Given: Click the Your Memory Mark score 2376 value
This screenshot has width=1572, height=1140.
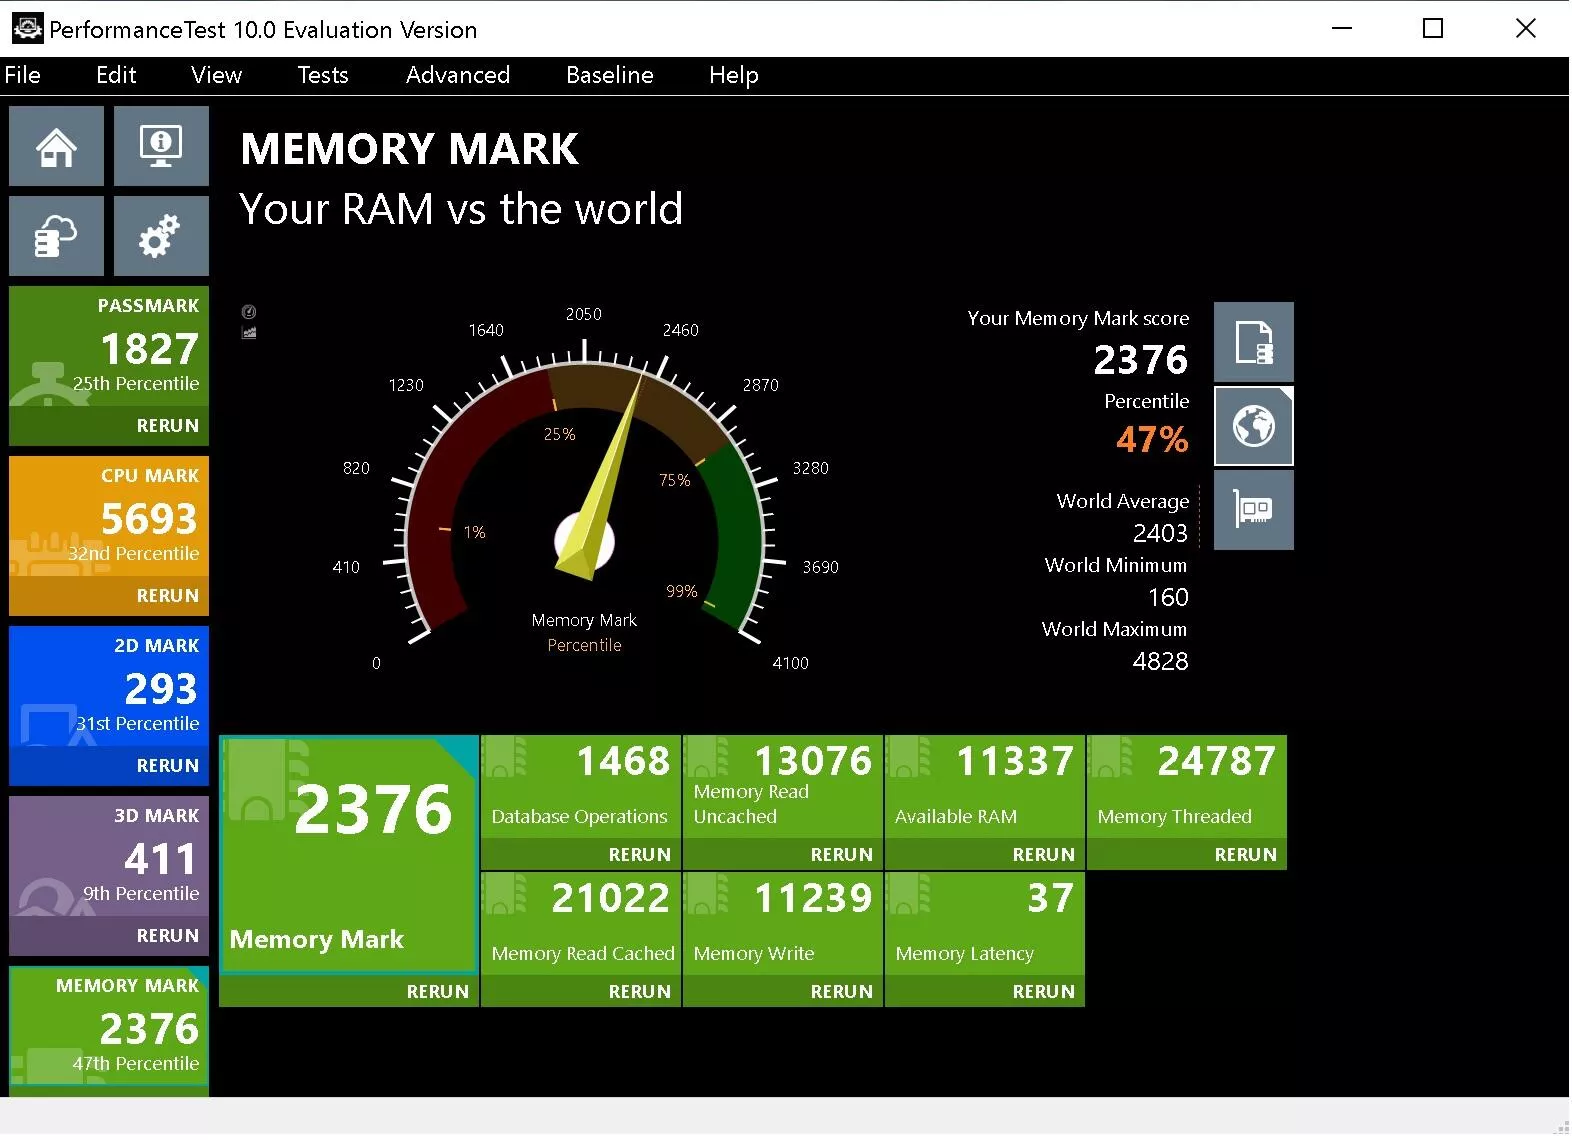Looking at the screenshot, I should tap(1141, 360).
